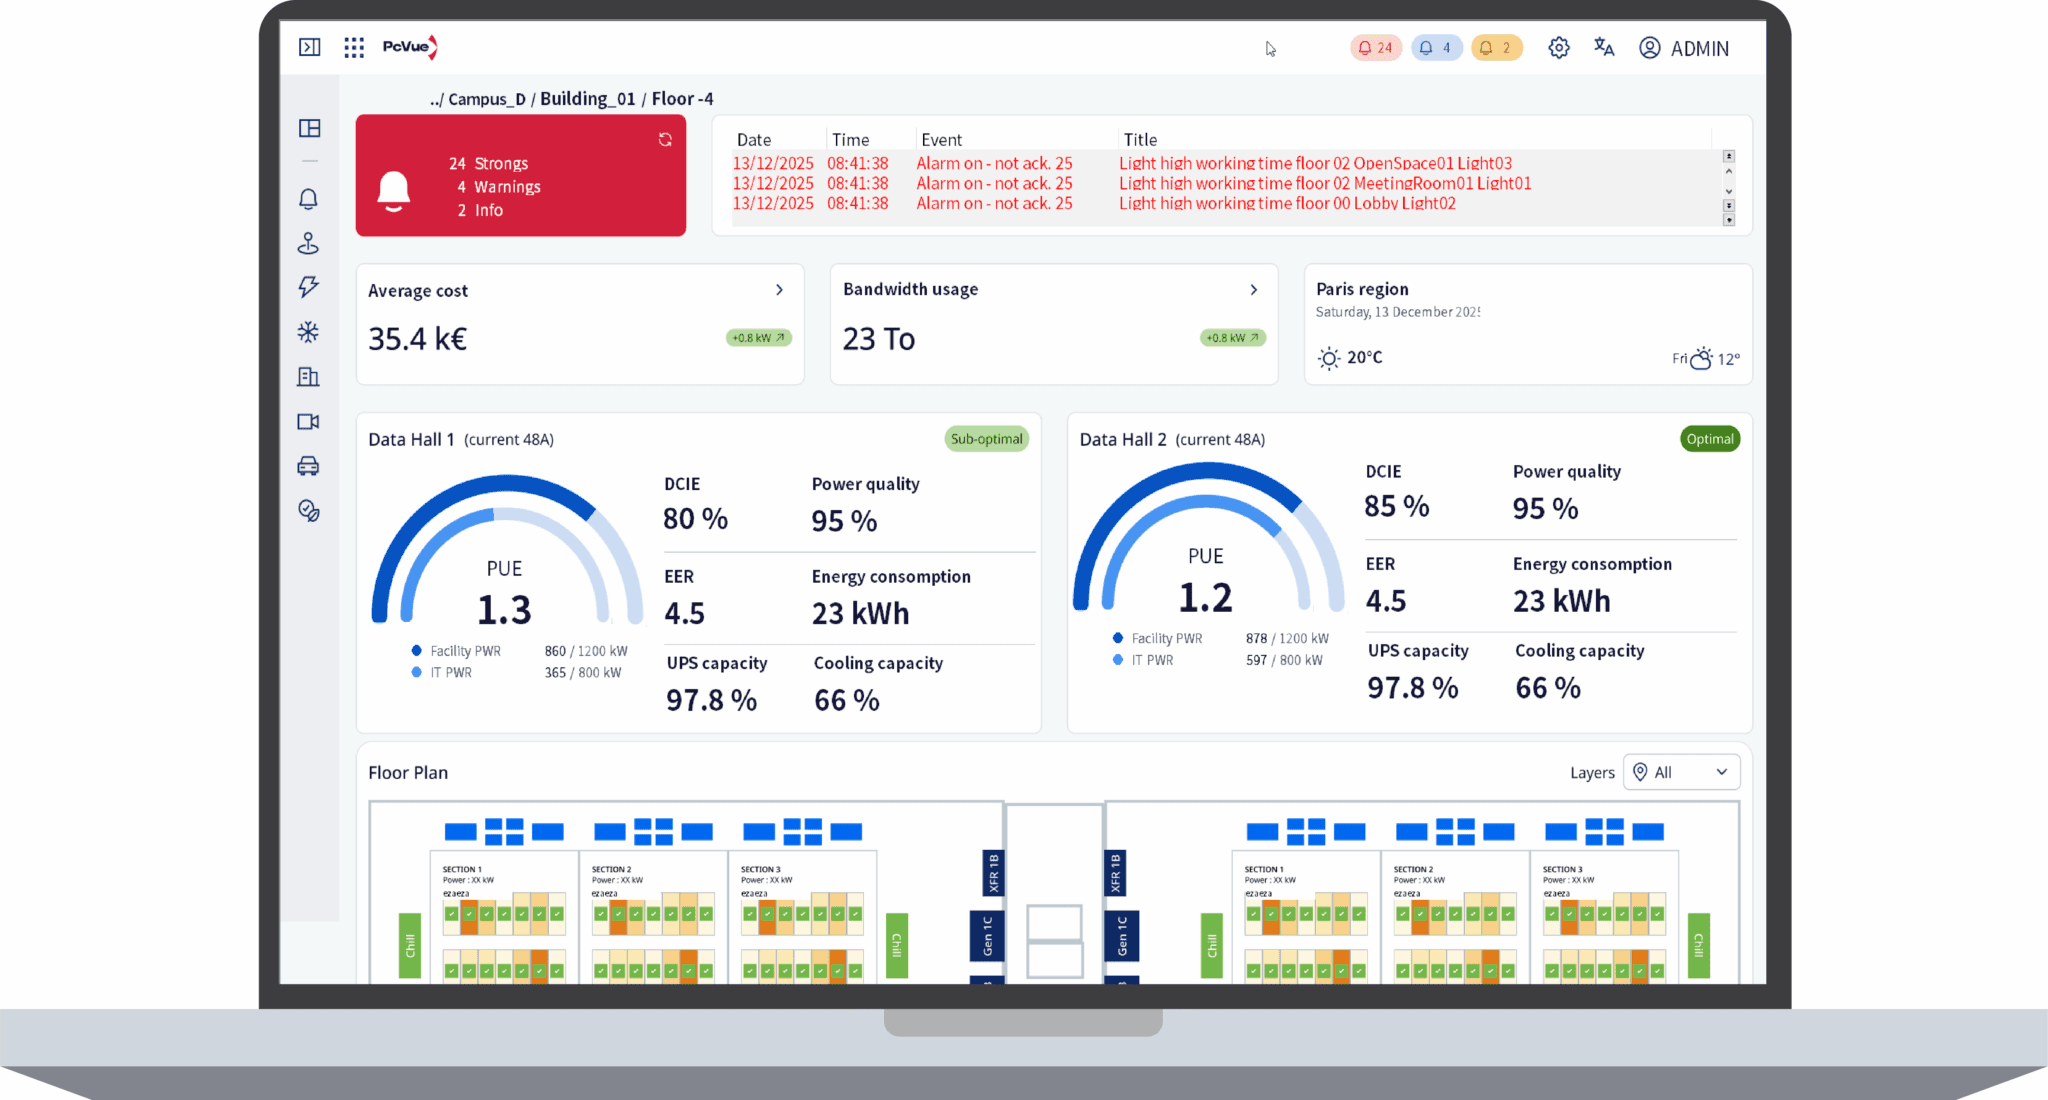
Task: Navigate to Building_01 in breadcrumb path
Action: tap(588, 99)
